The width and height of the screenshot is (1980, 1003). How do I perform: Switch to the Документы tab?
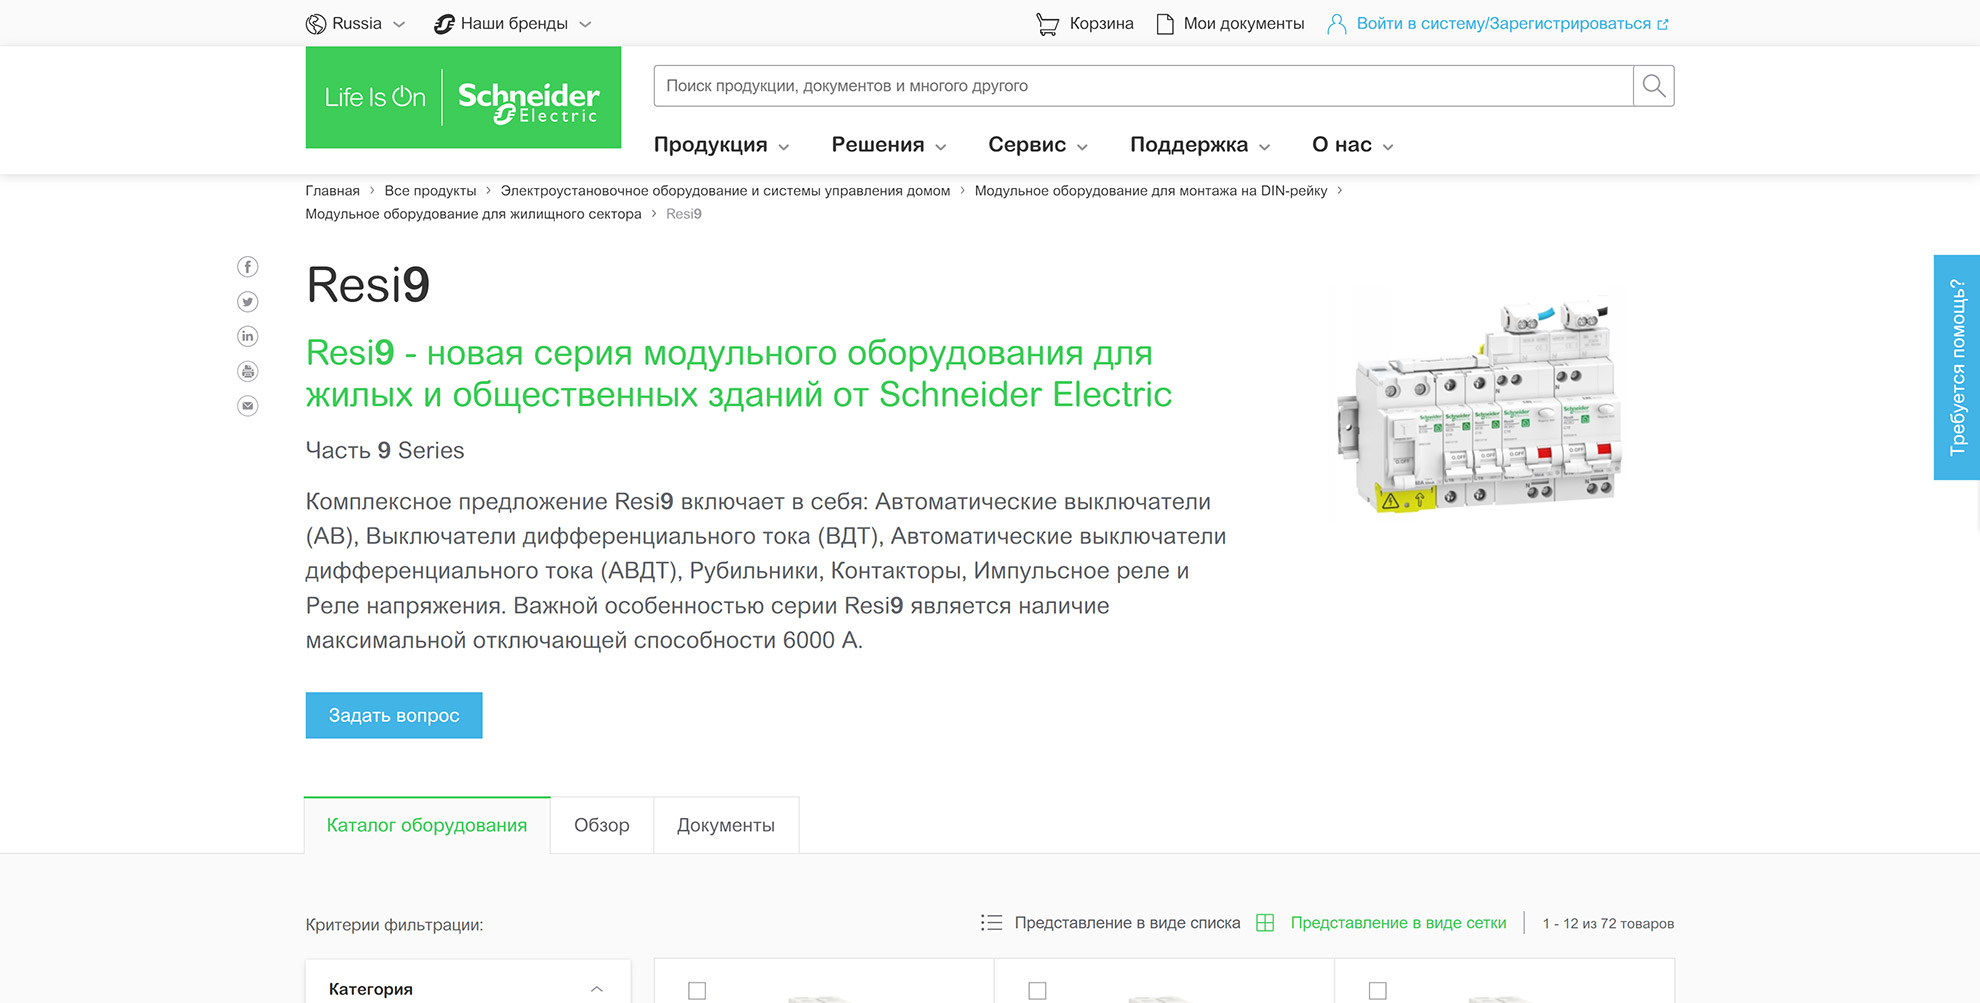(726, 825)
